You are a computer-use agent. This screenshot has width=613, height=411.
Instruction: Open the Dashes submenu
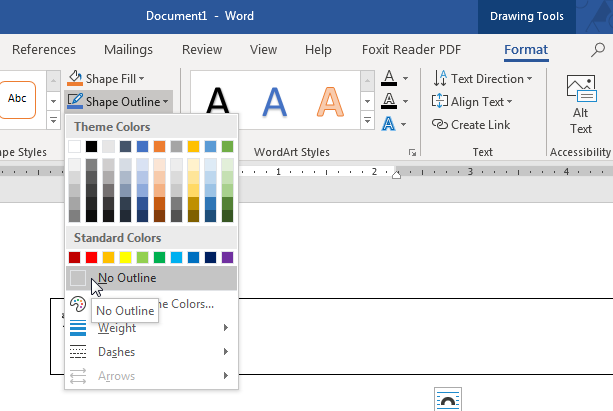(x=150, y=352)
